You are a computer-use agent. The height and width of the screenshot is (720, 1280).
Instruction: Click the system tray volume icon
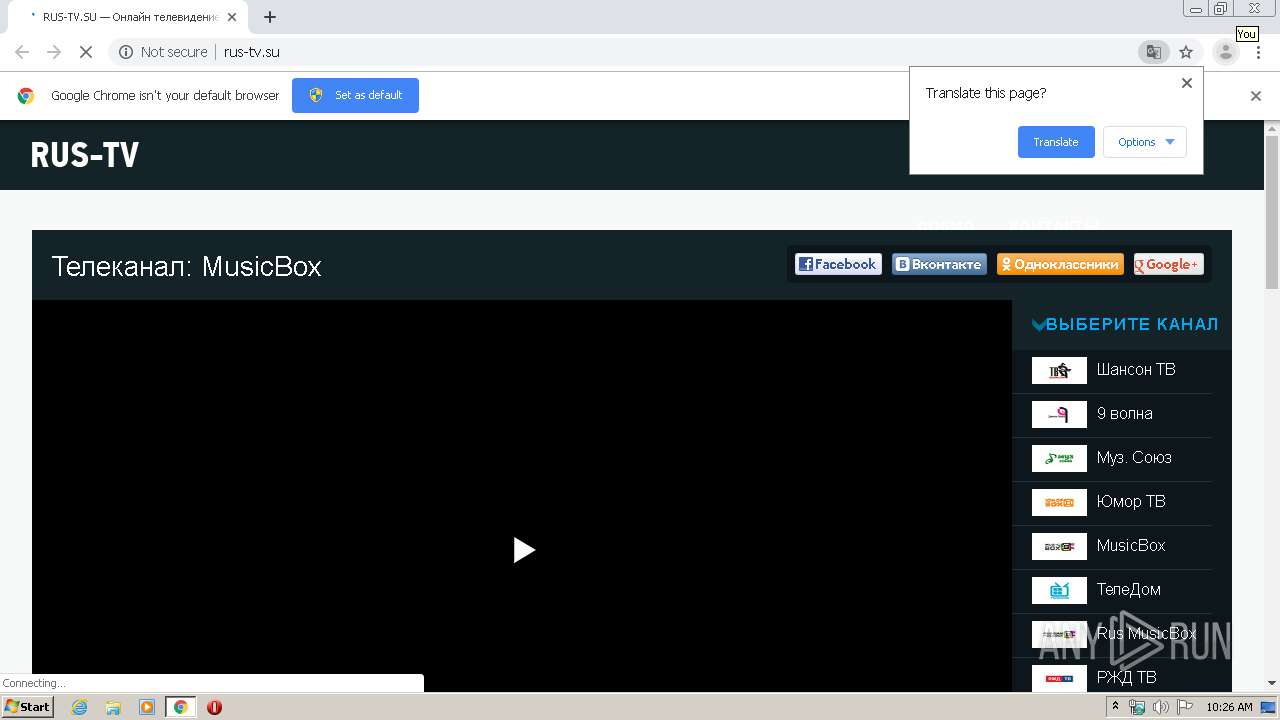pyautogui.click(x=1160, y=707)
